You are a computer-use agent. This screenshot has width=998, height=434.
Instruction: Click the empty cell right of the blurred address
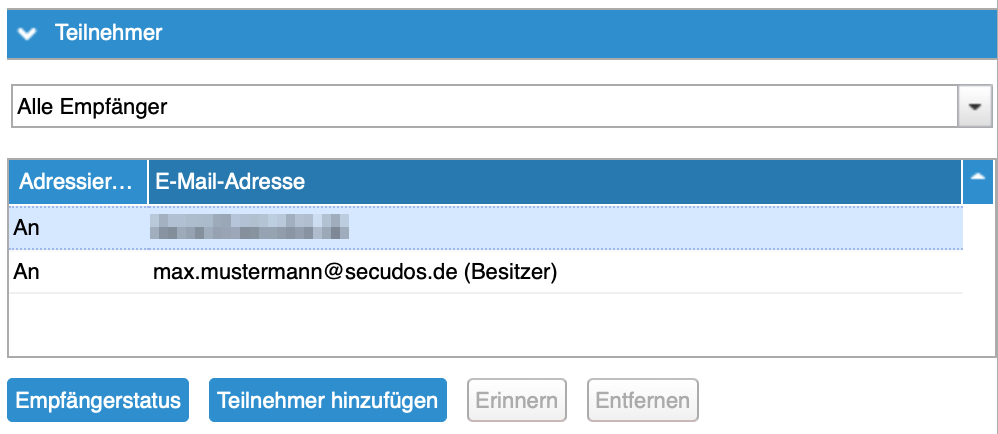(650, 227)
